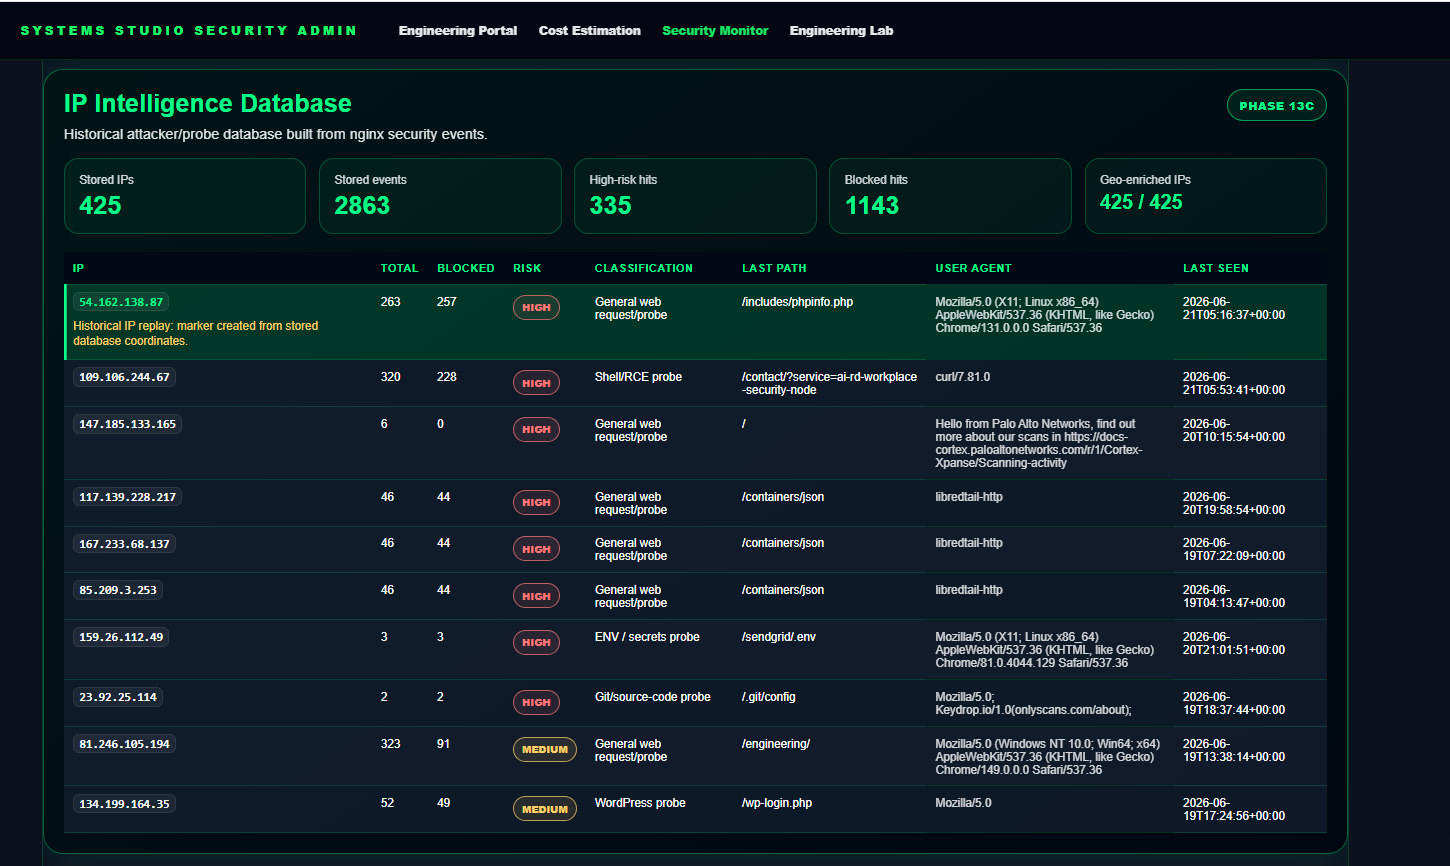The image size is (1450, 866).
Task: Click the BLOCKED column header
Action: pos(465,268)
